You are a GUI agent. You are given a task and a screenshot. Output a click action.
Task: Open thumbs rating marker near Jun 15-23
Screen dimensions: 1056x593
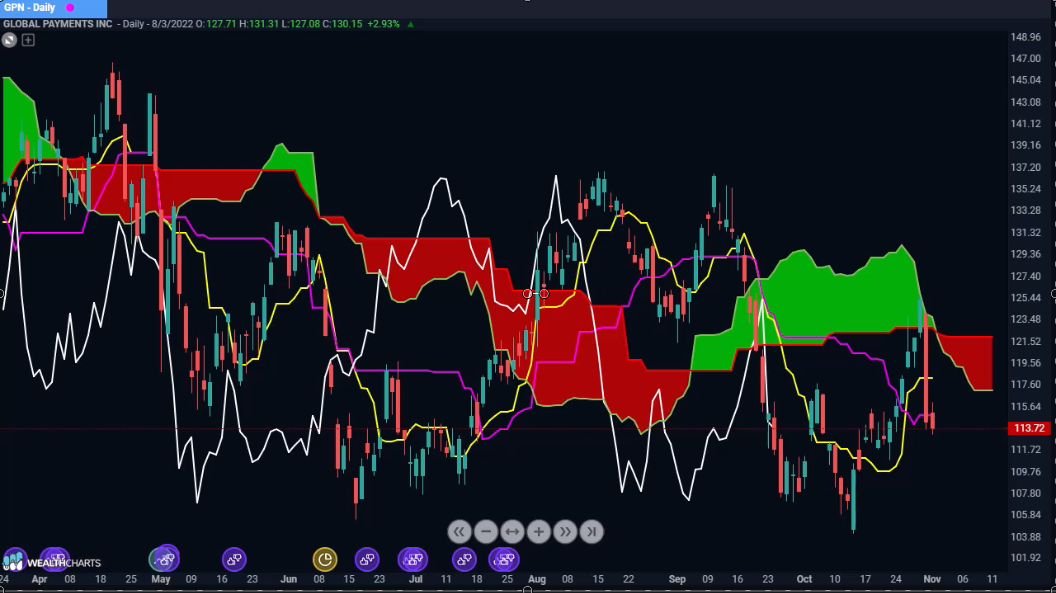[x=367, y=559]
